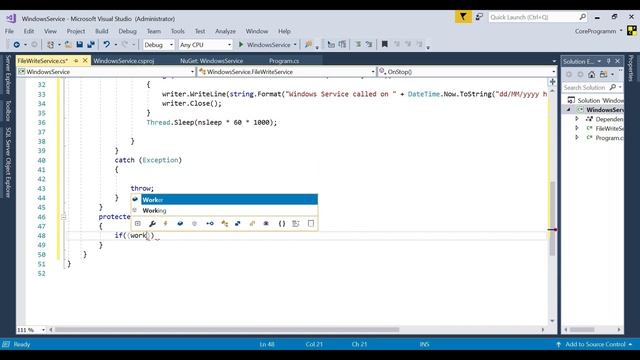Viewport: 640px width, 360px height.
Task: Toggle the IntelliSense interface filter icon
Action: coord(210,223)
